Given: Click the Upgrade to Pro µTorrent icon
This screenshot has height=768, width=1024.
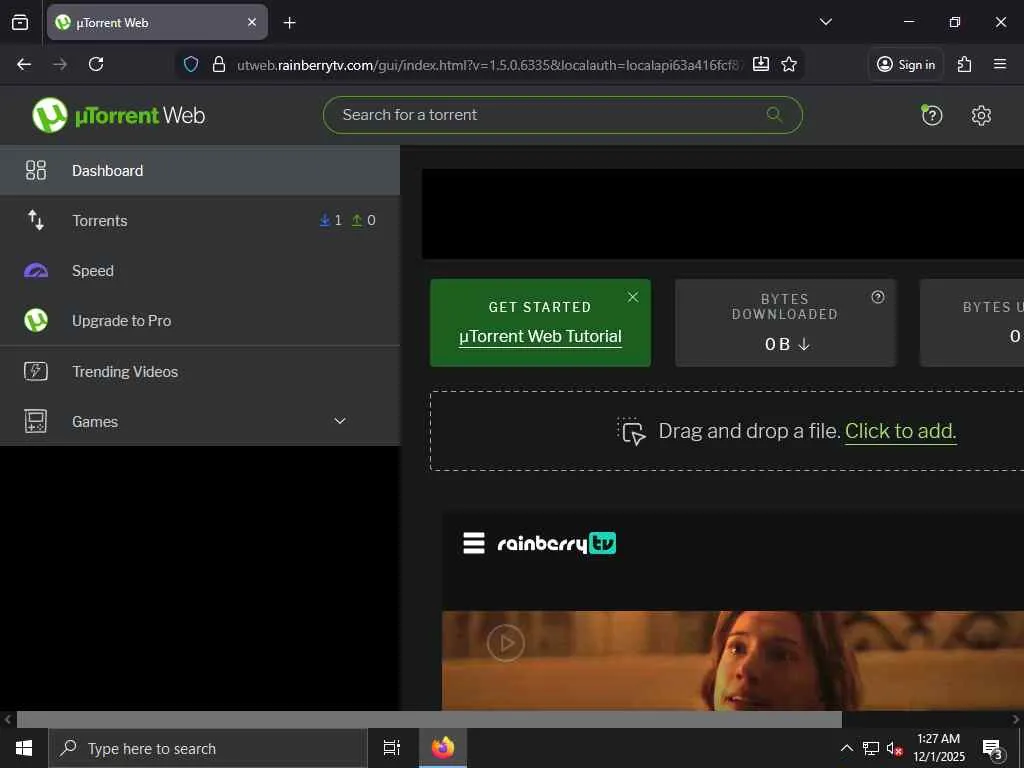Looking at the screenshot, I should [x=36, y=320].
